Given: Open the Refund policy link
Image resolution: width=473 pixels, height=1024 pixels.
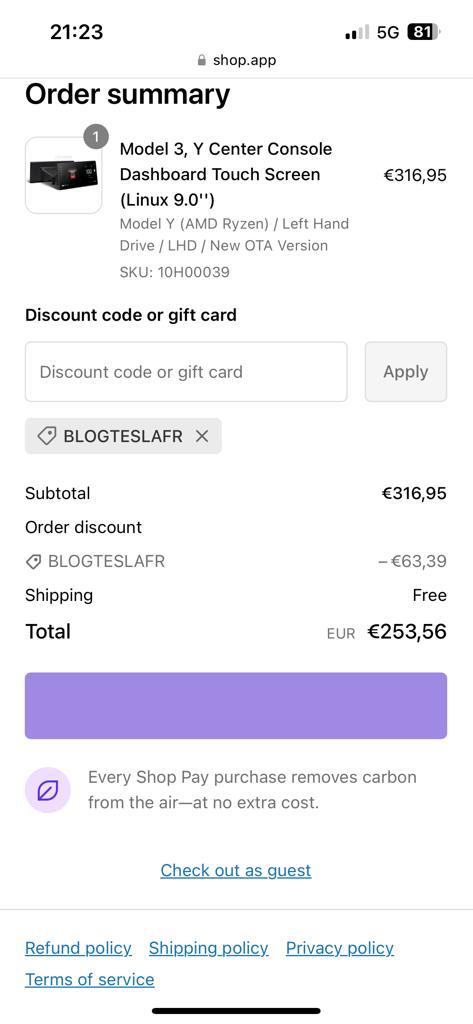Looking at the screenshot, I should point(78,948).
